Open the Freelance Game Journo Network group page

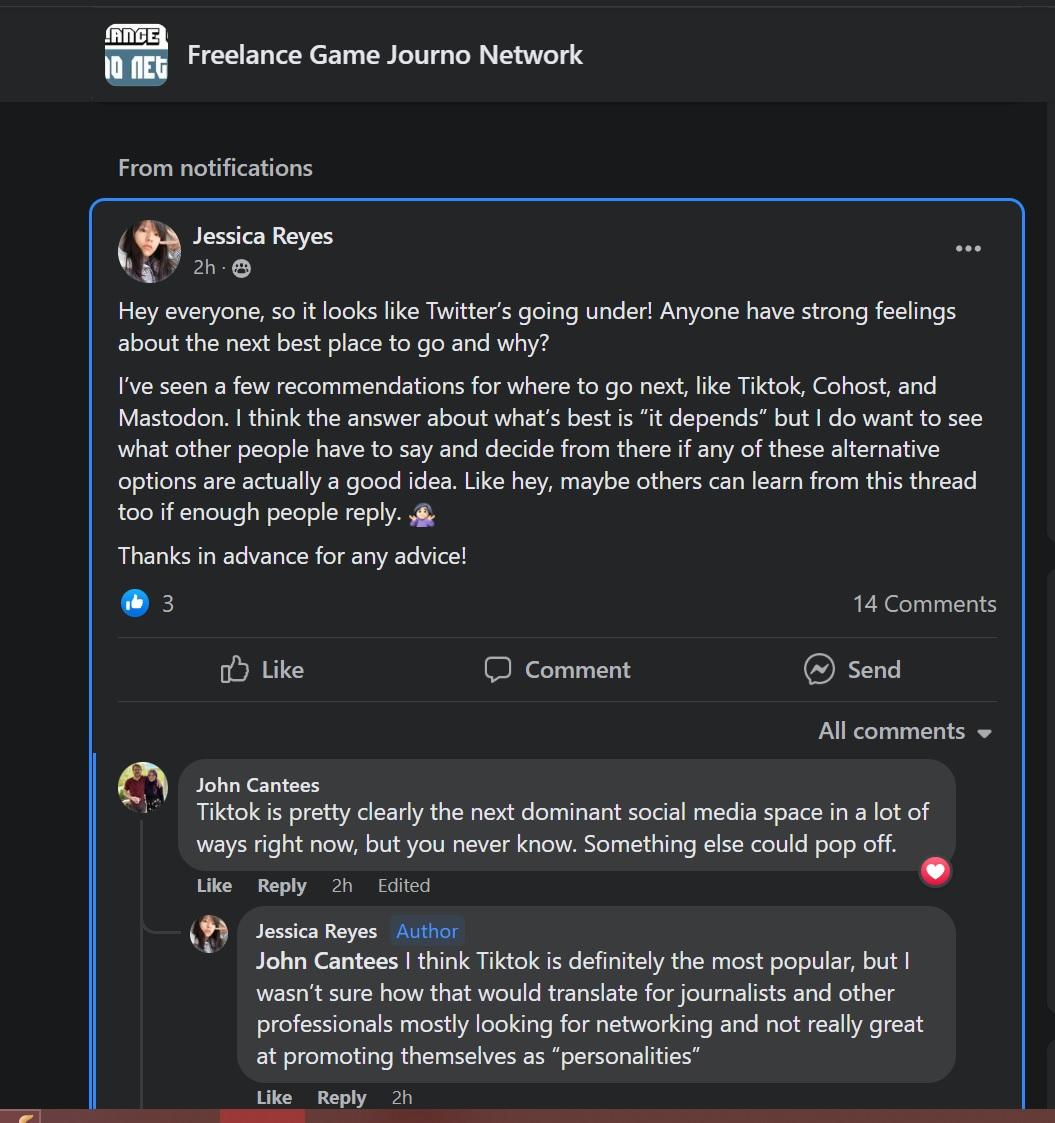tap(385, 55)
